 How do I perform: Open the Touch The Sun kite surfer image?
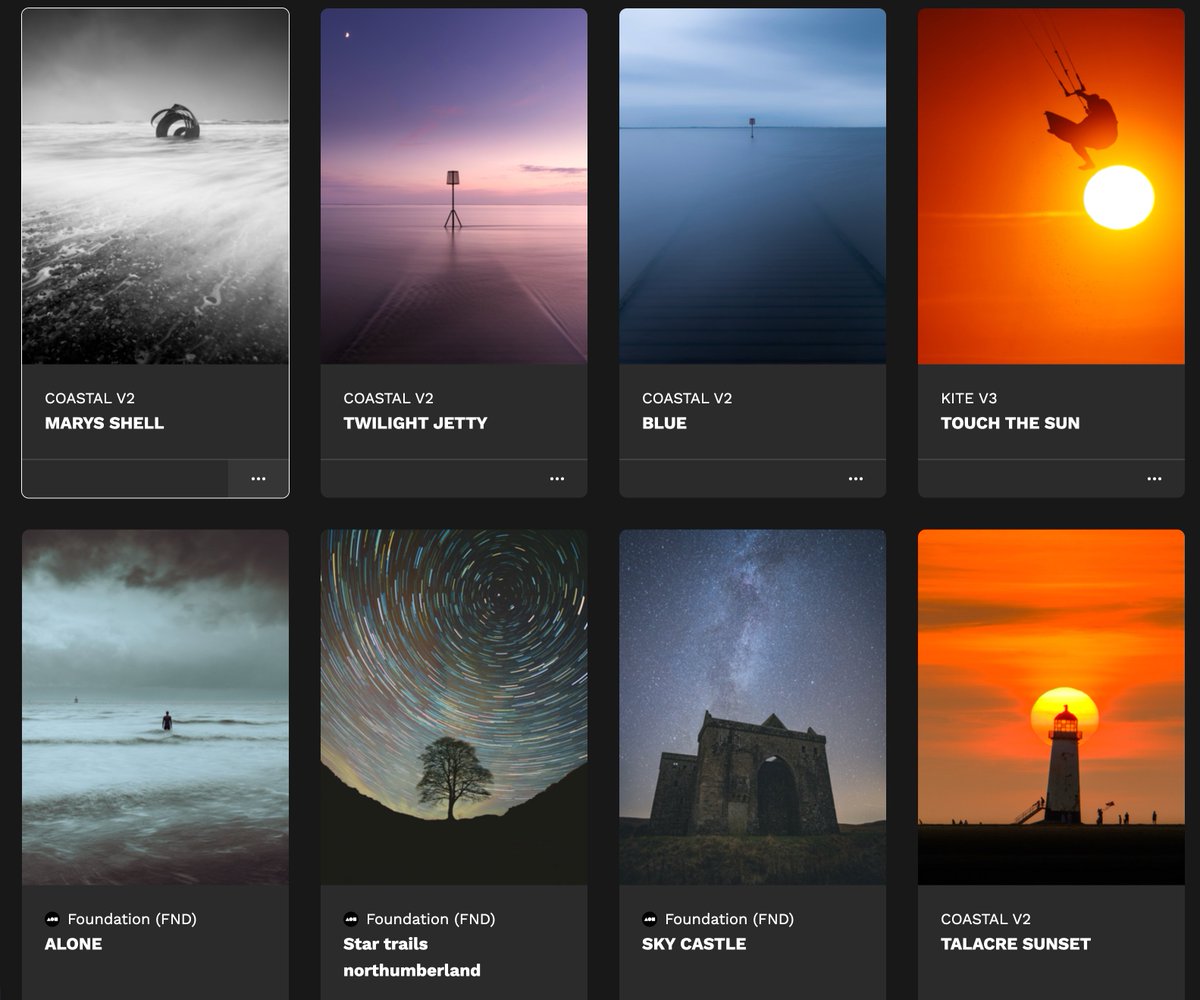[x=1051, y=186]
